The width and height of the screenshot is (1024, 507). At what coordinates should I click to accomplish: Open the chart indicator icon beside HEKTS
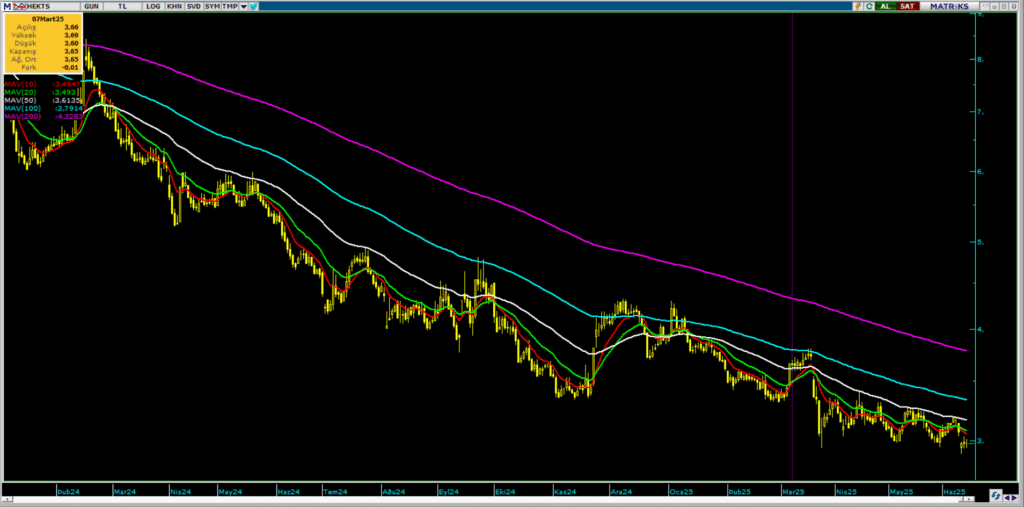[19, 7]
